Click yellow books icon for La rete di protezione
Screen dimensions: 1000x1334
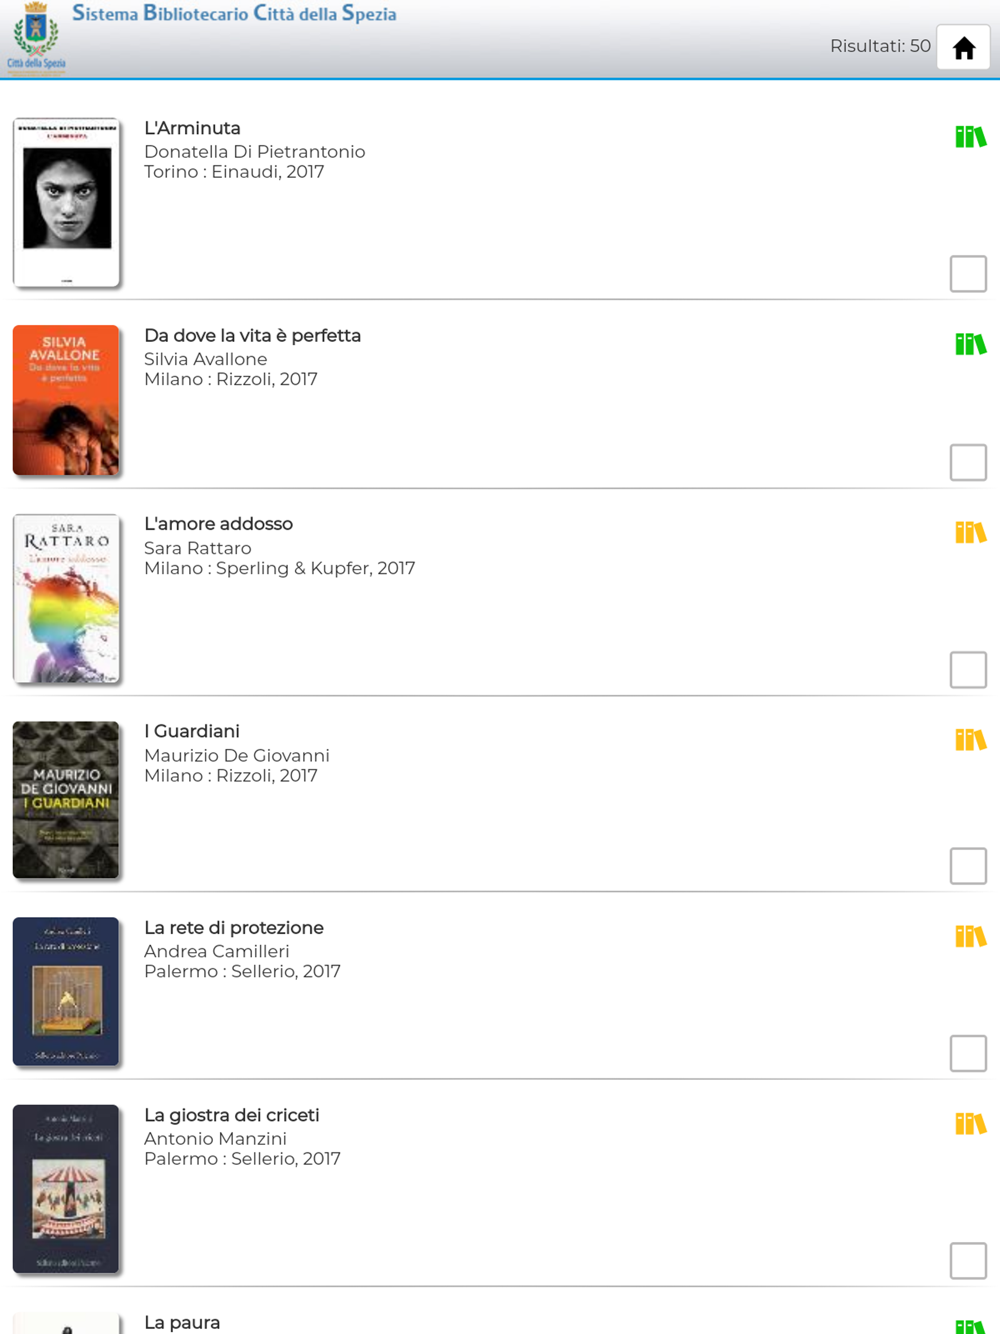(970, 936)
